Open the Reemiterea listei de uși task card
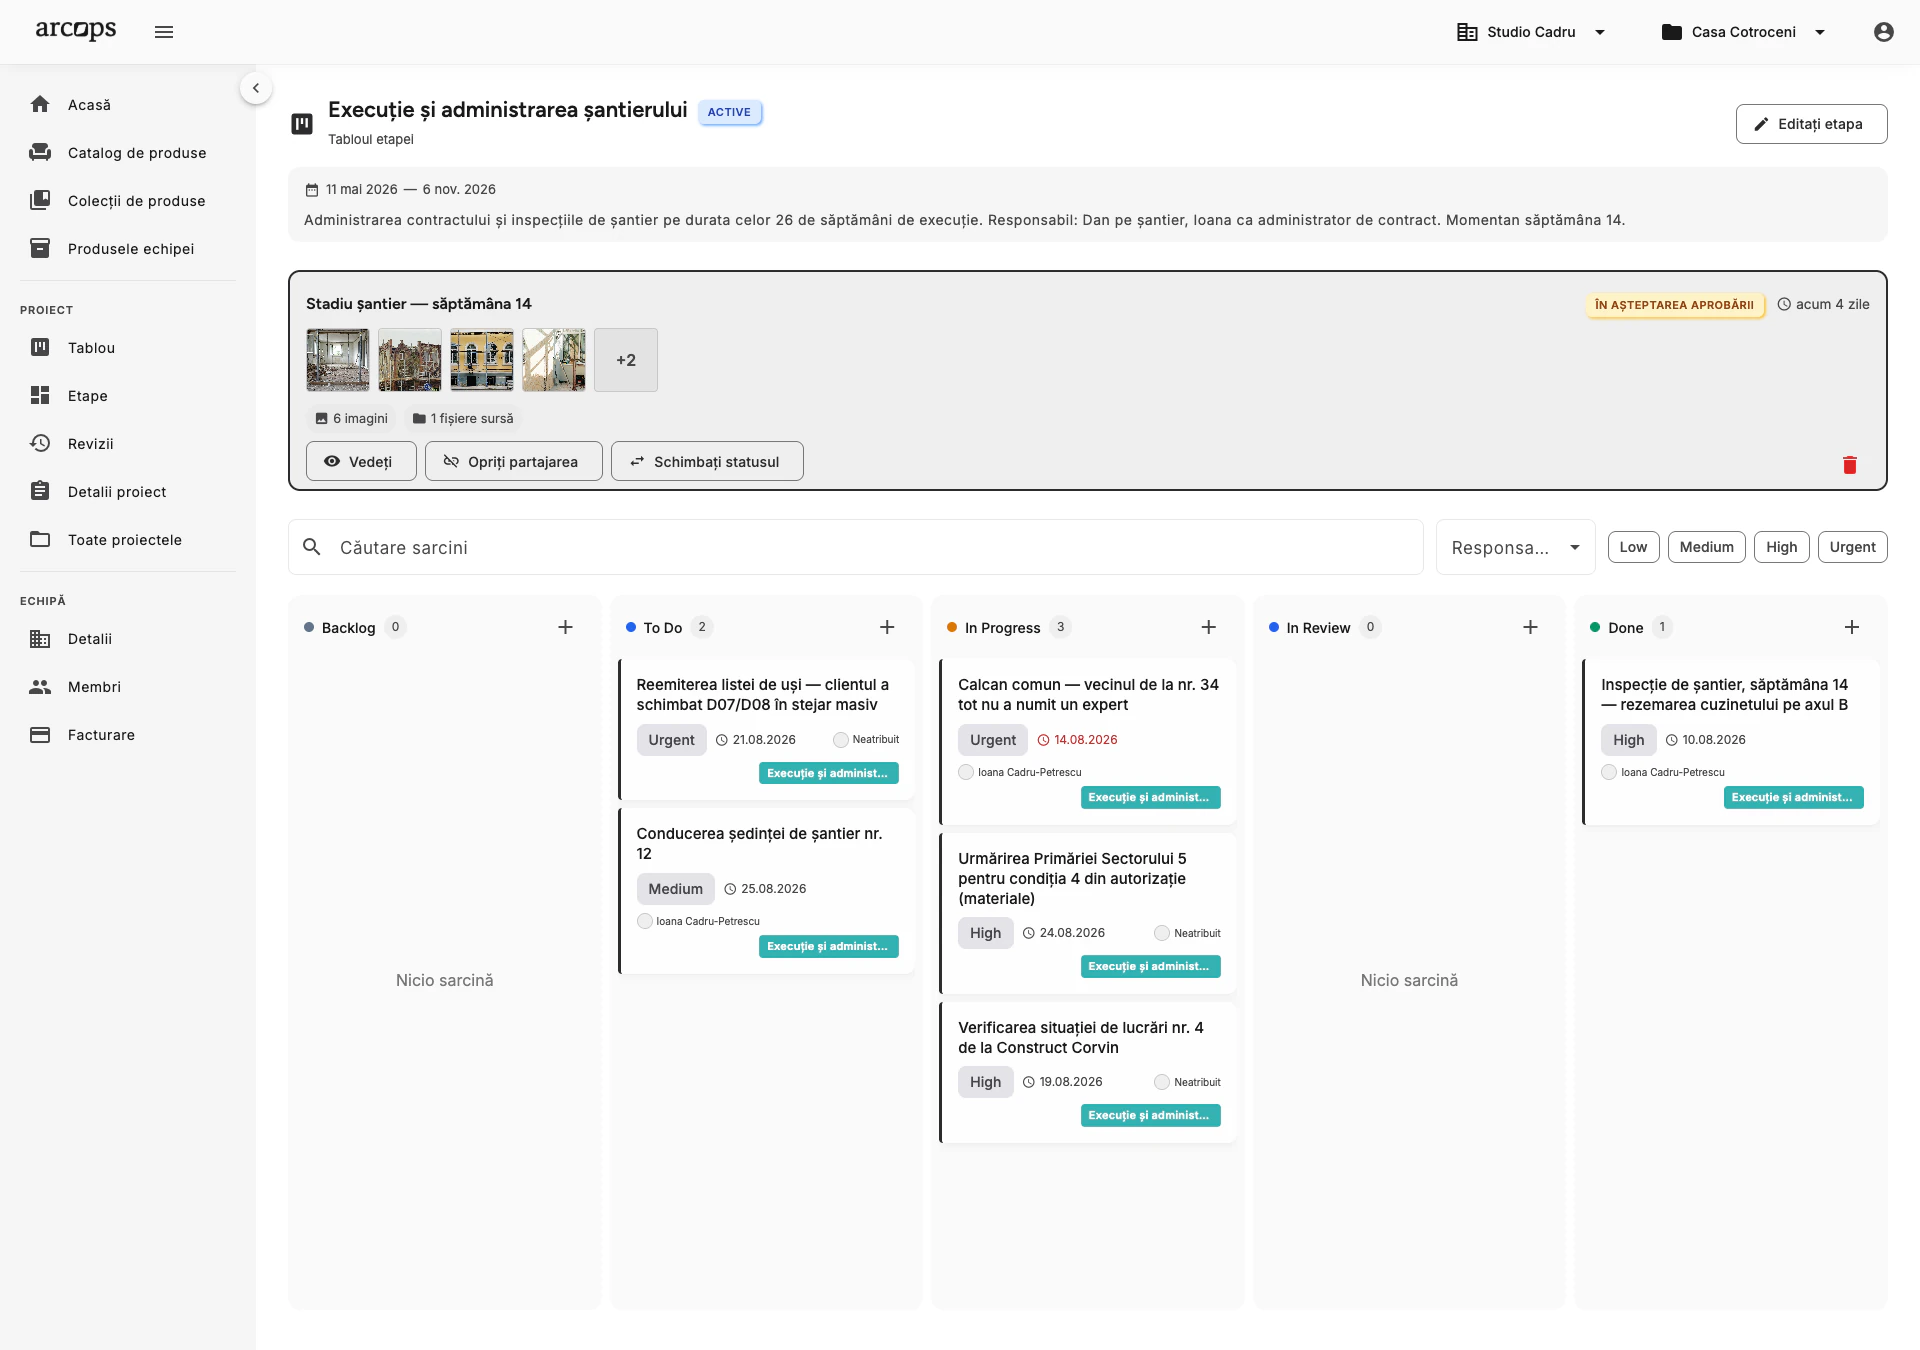 point(766,729)
